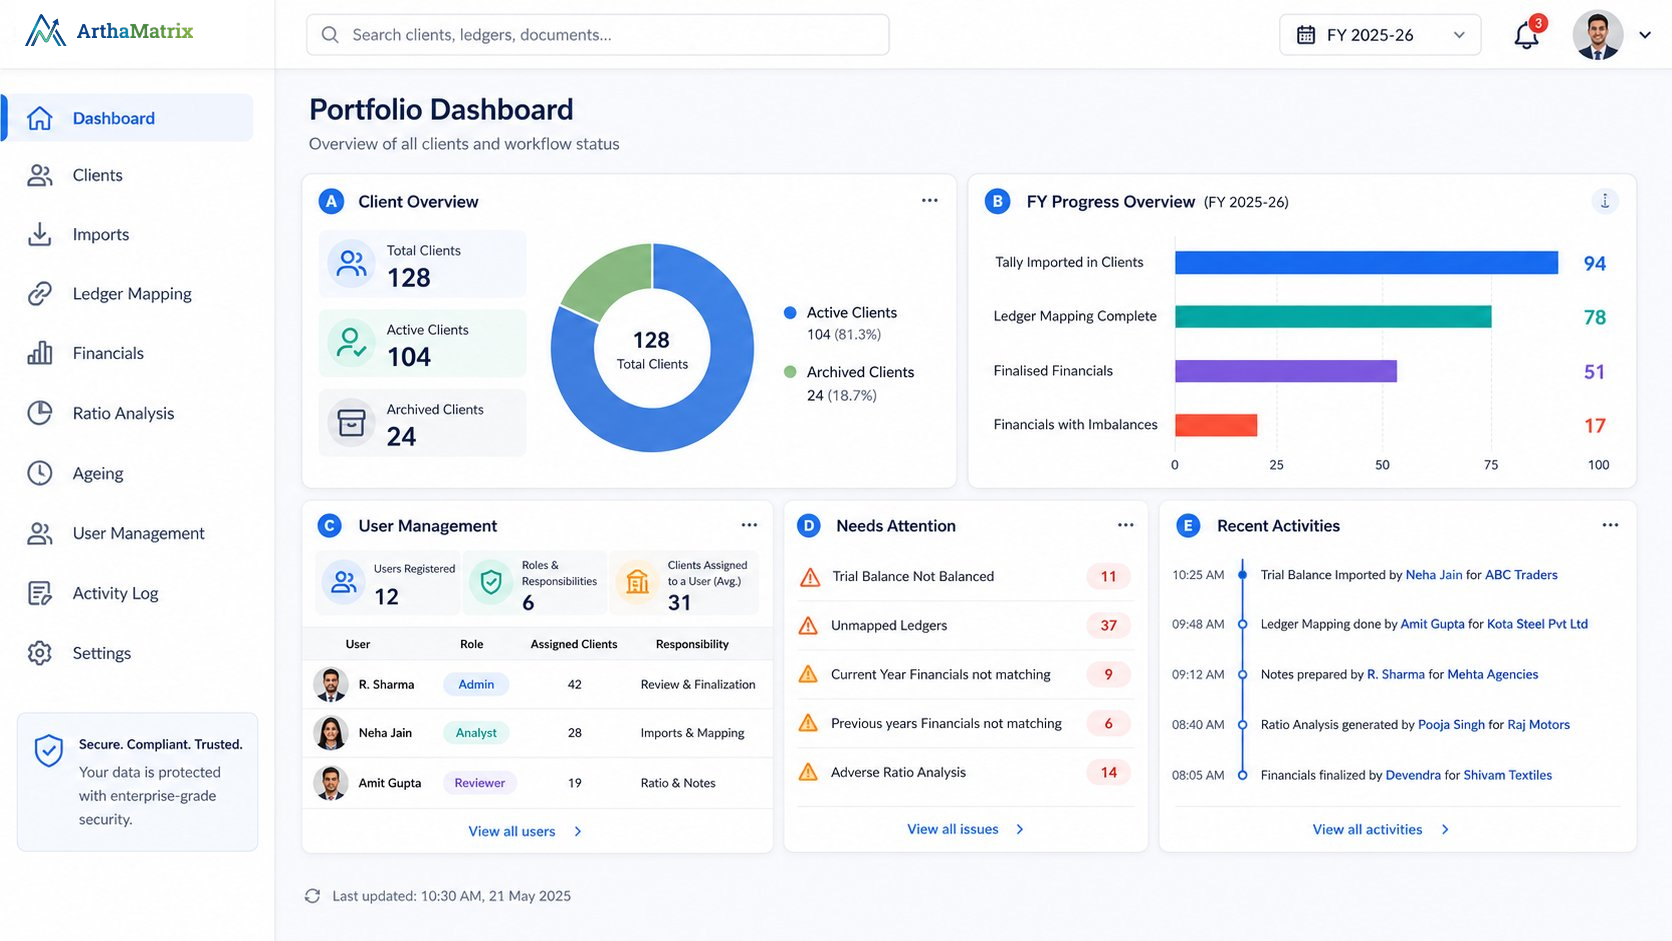
Task: Click the Ledger Mapping link icon
Action: [40, 294]
